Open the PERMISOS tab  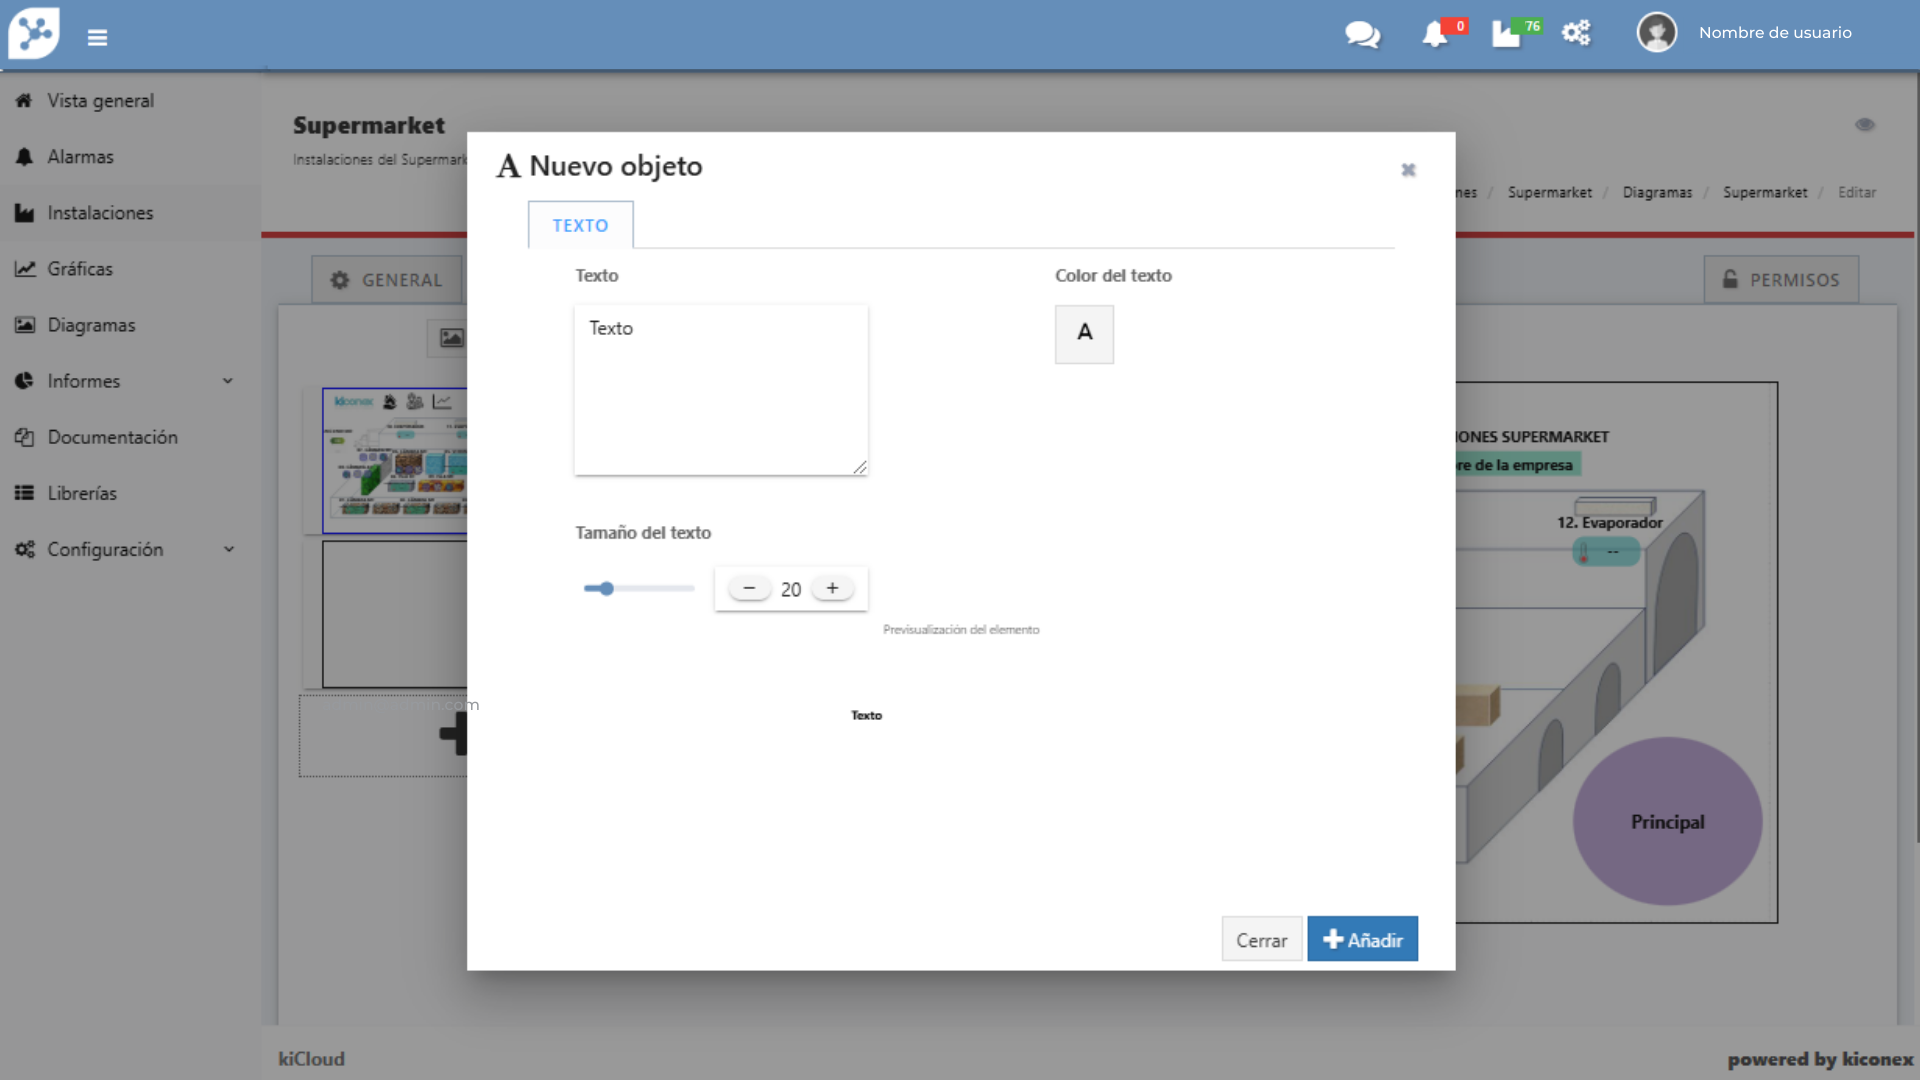pyautogui.click(x=1781, y=280)
